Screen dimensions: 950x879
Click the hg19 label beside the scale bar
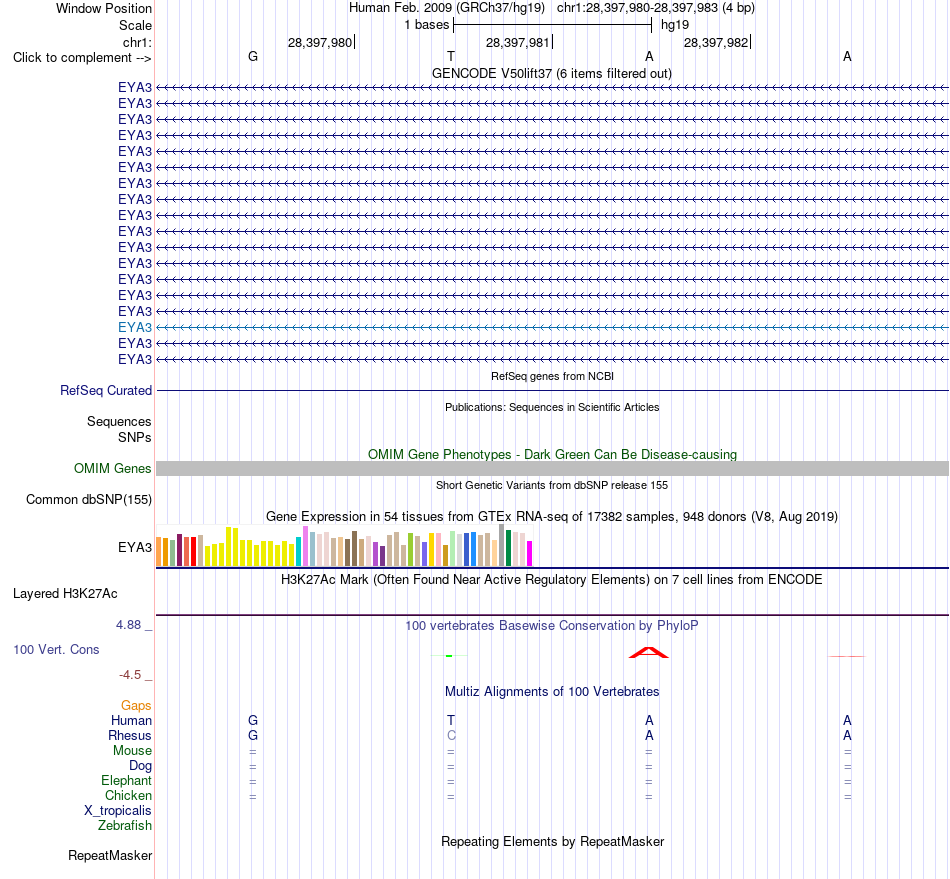click(675, 25)
